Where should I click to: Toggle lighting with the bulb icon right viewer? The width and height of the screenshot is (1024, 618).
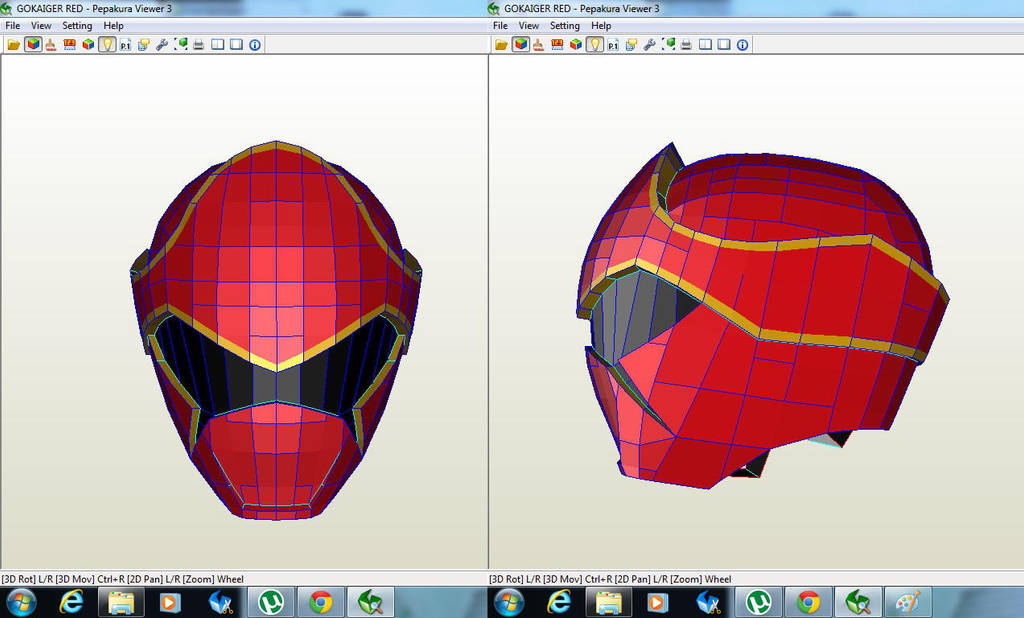coord(593,44)
